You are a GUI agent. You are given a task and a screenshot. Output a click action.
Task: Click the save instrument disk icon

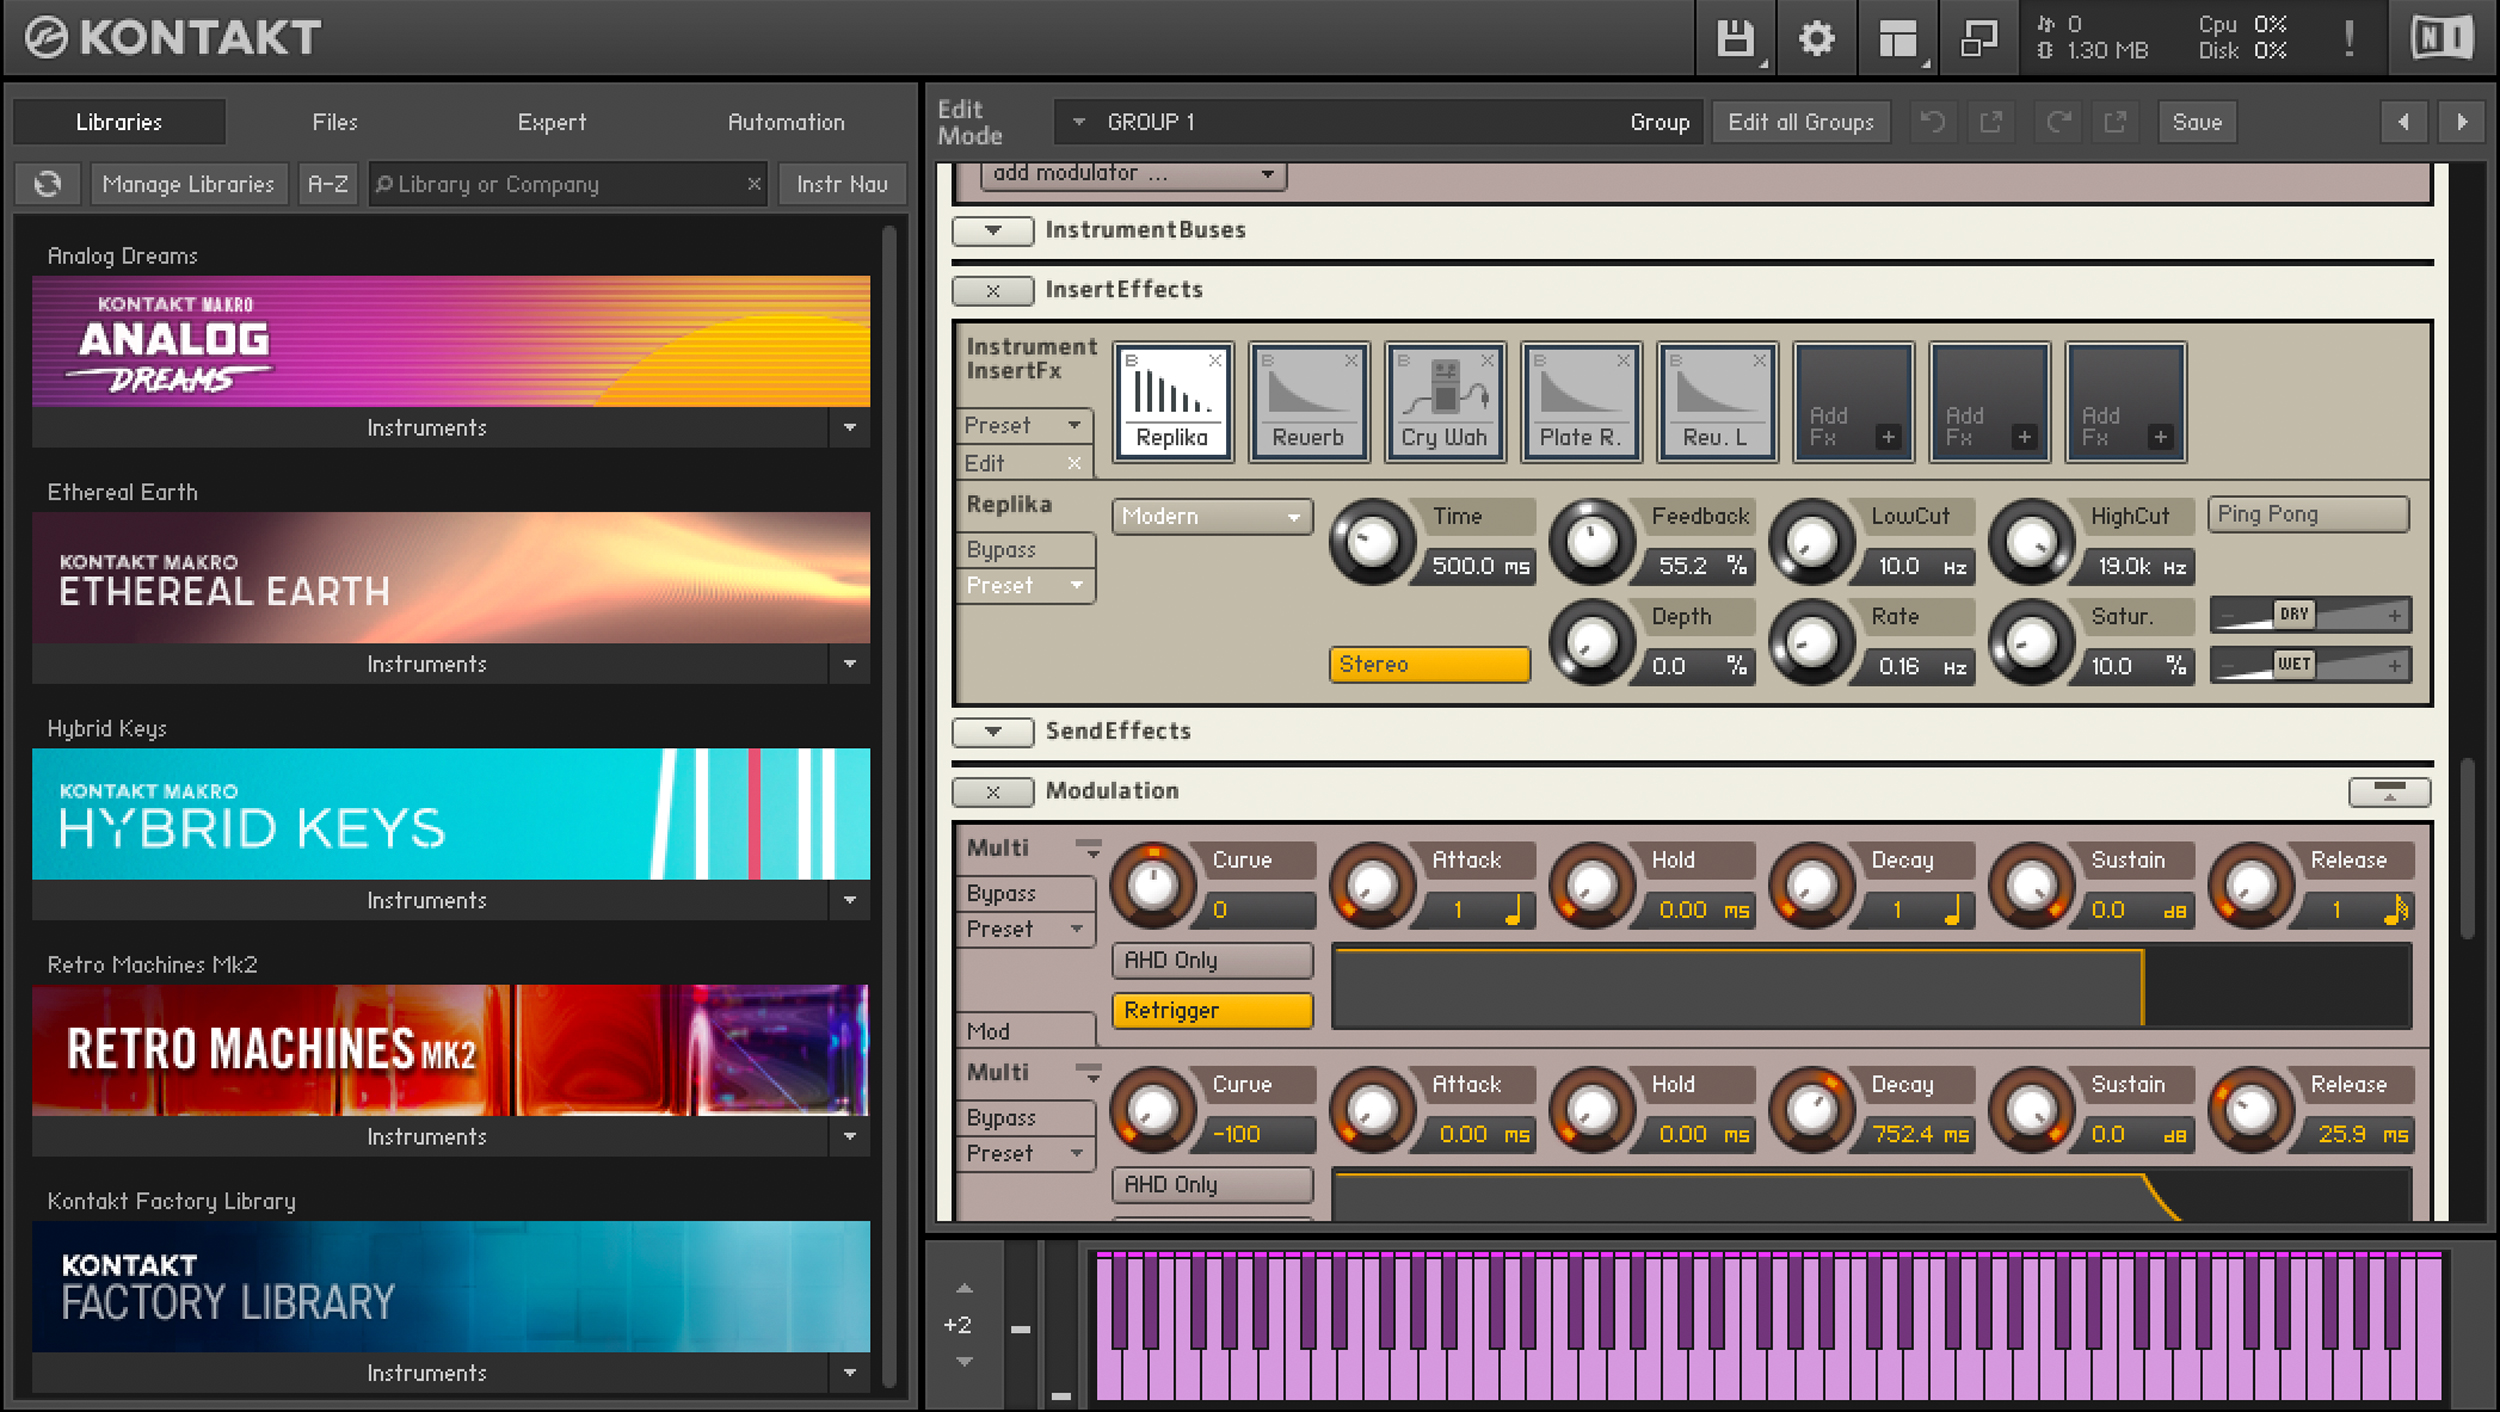[x=1736, y=38]
